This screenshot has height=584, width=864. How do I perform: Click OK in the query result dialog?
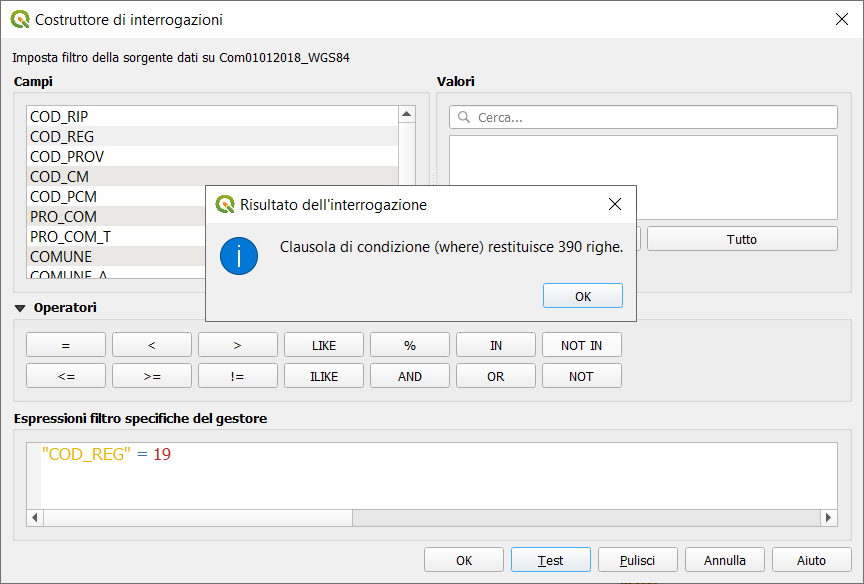coord(582,296)
